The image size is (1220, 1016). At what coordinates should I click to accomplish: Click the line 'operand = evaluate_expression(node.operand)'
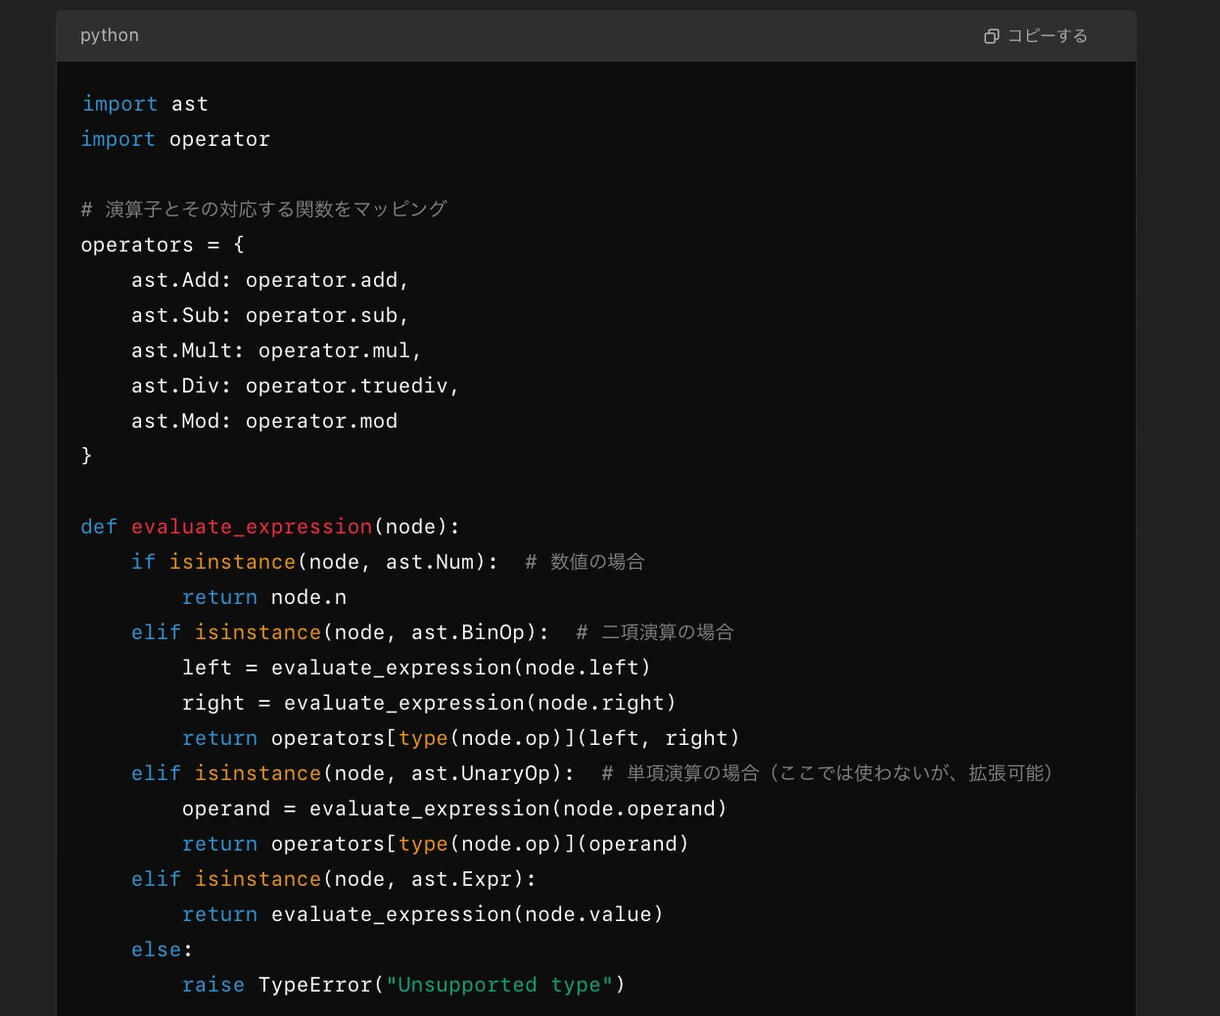454,808
